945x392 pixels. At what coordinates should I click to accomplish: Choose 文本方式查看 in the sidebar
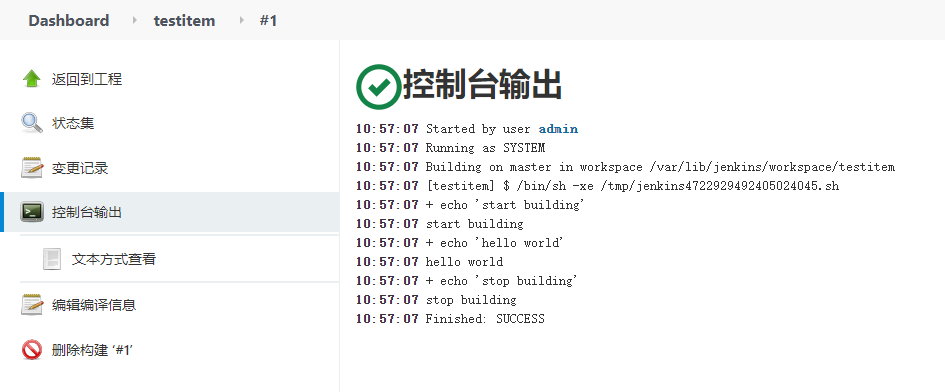tap(114, 259)
